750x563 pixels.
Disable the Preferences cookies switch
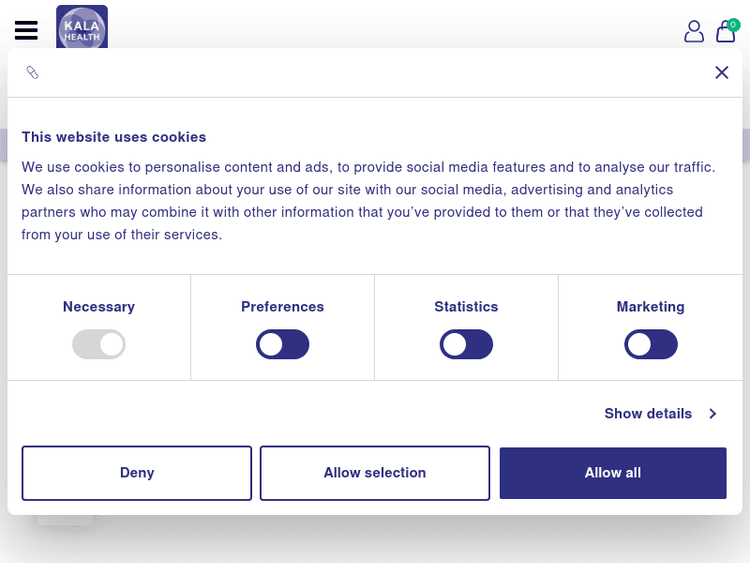coord(283,345)
